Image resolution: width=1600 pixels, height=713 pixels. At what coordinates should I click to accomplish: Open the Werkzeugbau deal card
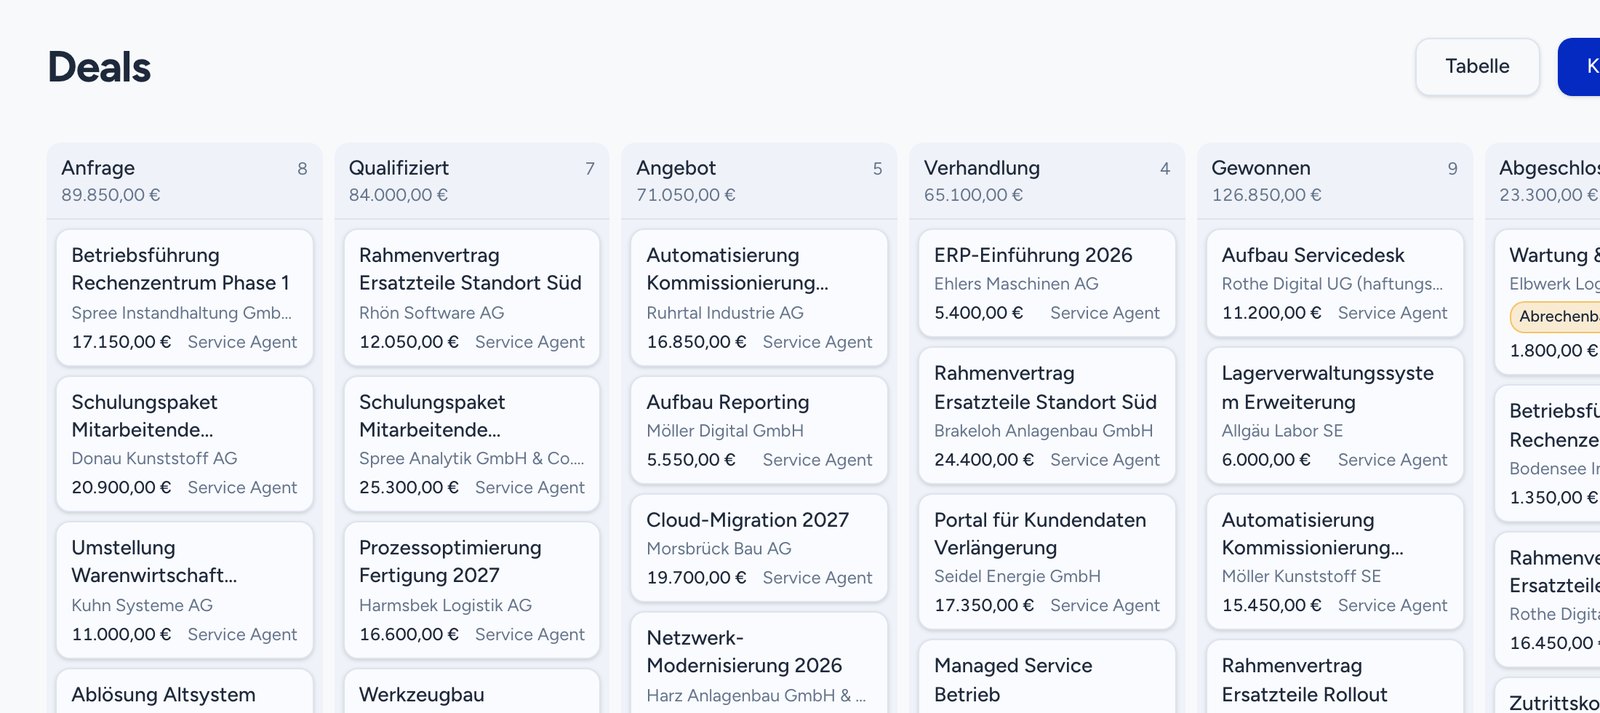(472, 691)
